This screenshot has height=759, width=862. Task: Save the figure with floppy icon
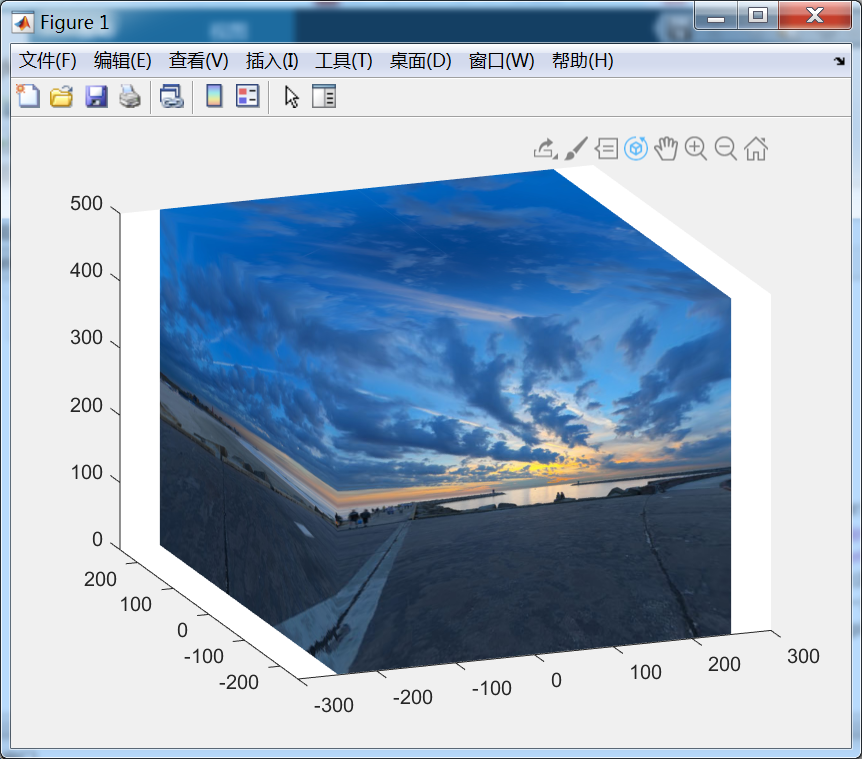(x=96, y=96)
